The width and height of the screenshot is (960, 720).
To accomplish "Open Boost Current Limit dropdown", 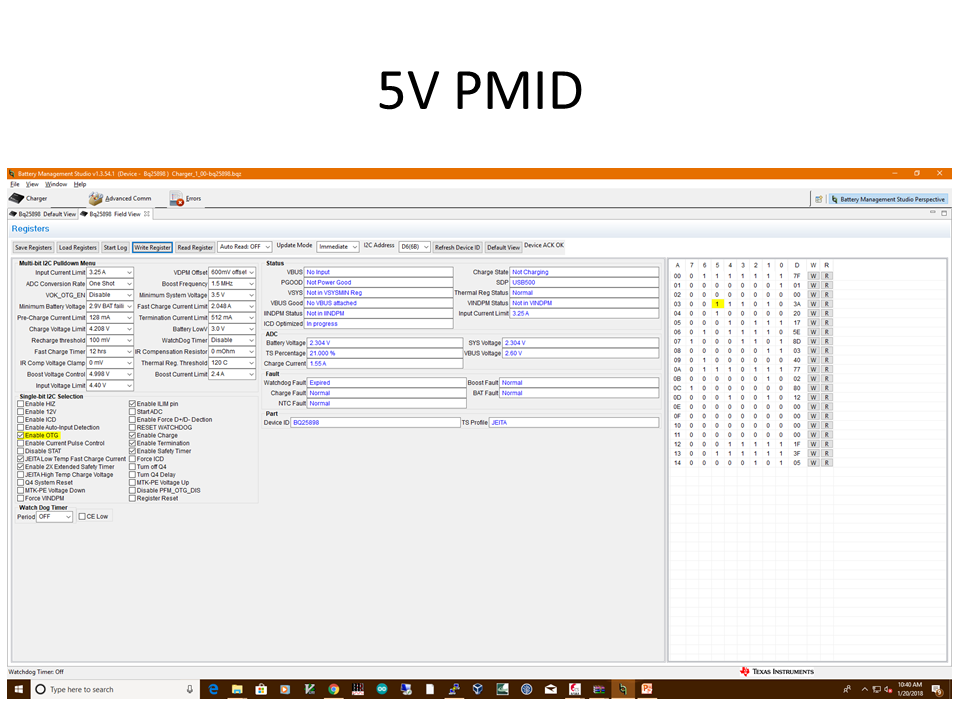I will tap(251, 375).
